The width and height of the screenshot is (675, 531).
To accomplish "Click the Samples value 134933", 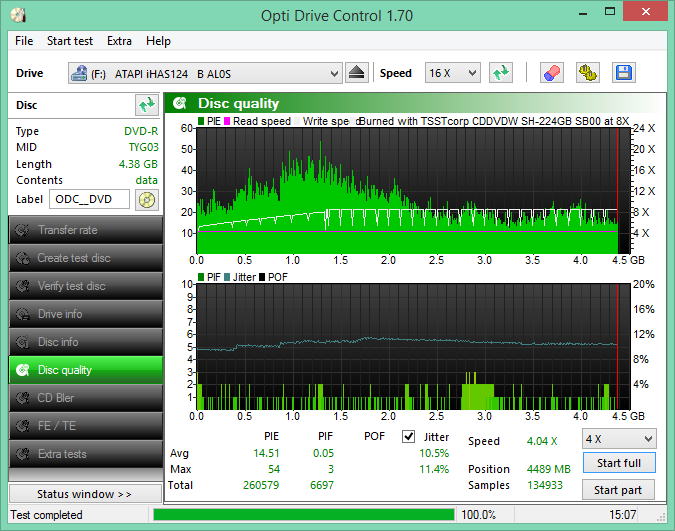I will 545,485.
